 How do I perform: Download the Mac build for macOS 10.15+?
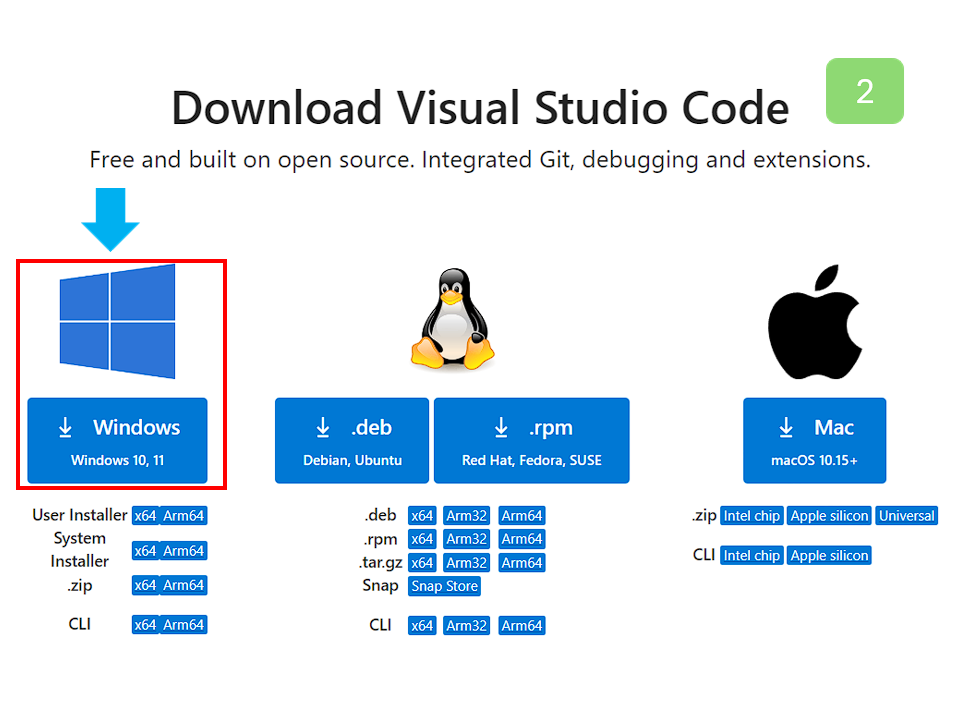(815, 440)
